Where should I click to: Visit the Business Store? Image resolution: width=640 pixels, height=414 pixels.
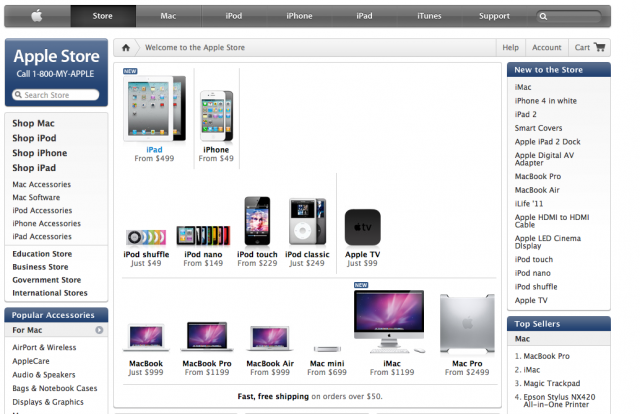point(40,267)
